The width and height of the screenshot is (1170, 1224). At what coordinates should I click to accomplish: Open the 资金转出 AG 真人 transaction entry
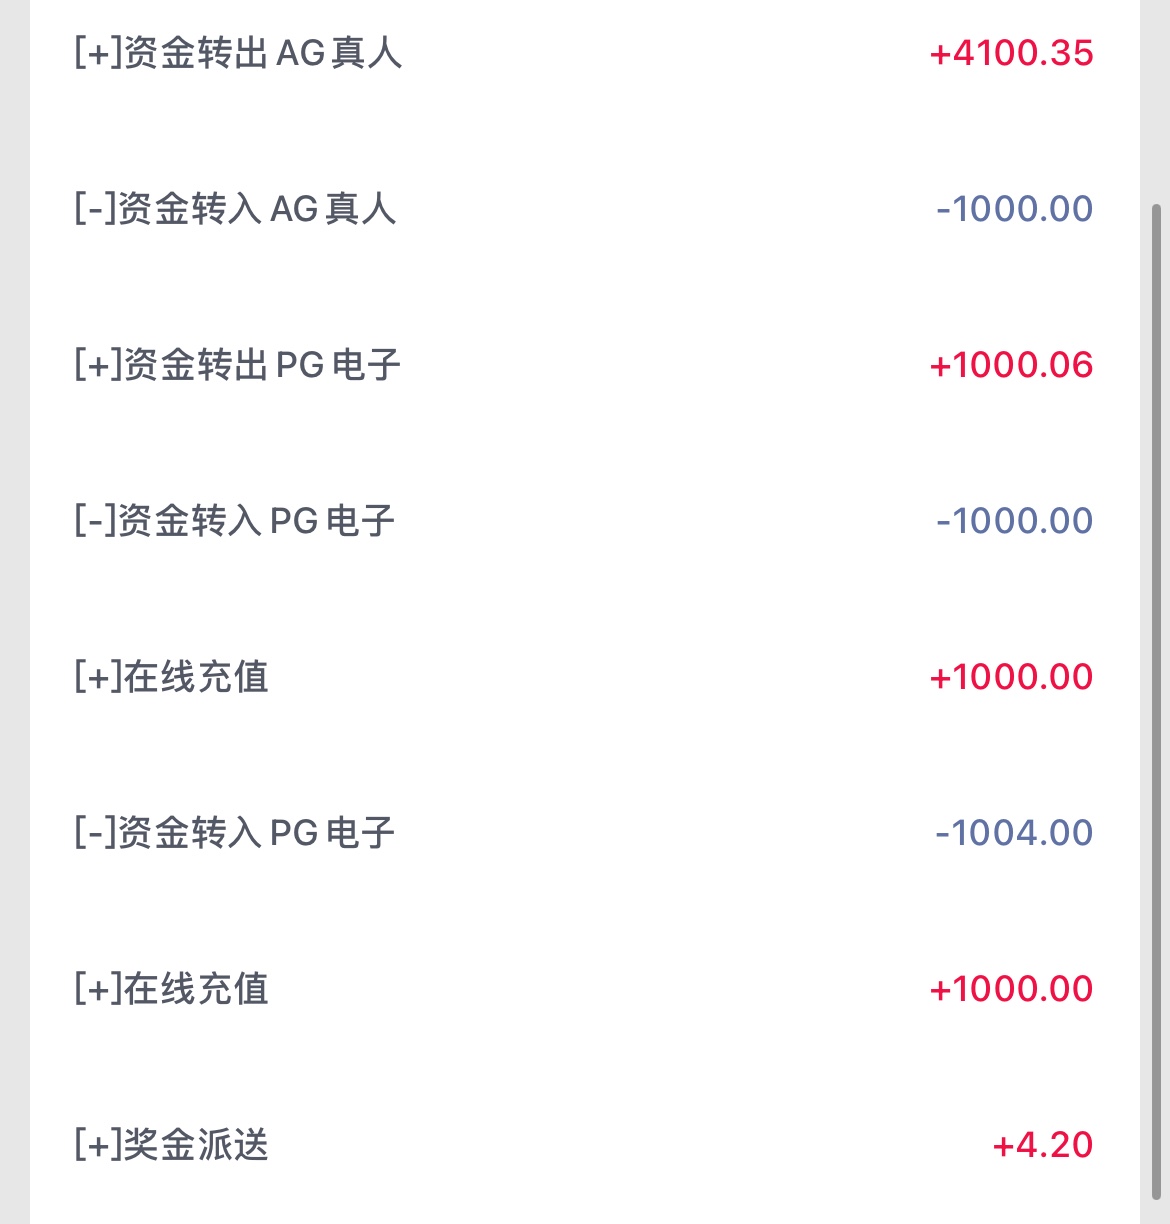pyautogui.click(x=238, y=53)
